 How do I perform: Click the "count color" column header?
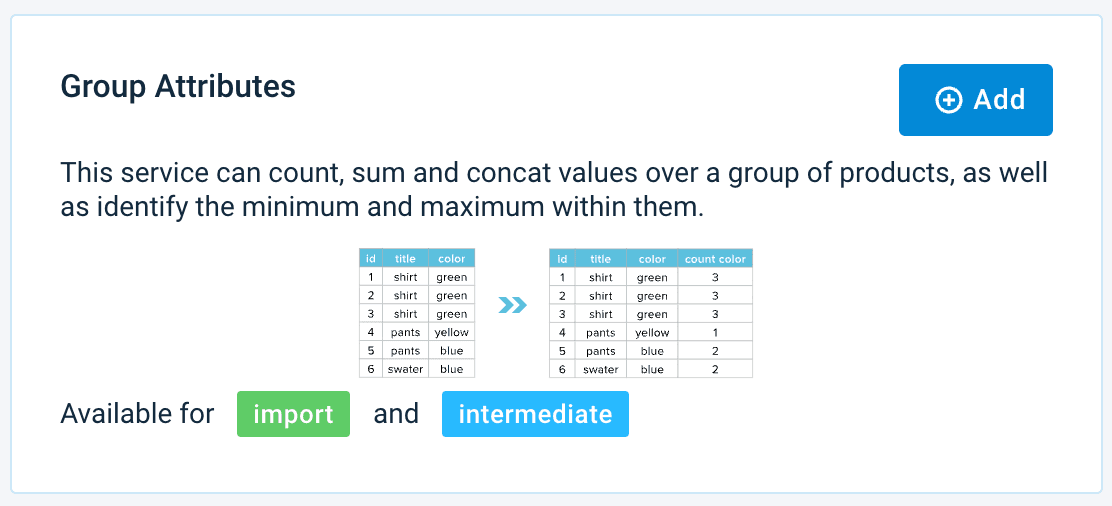715,259
